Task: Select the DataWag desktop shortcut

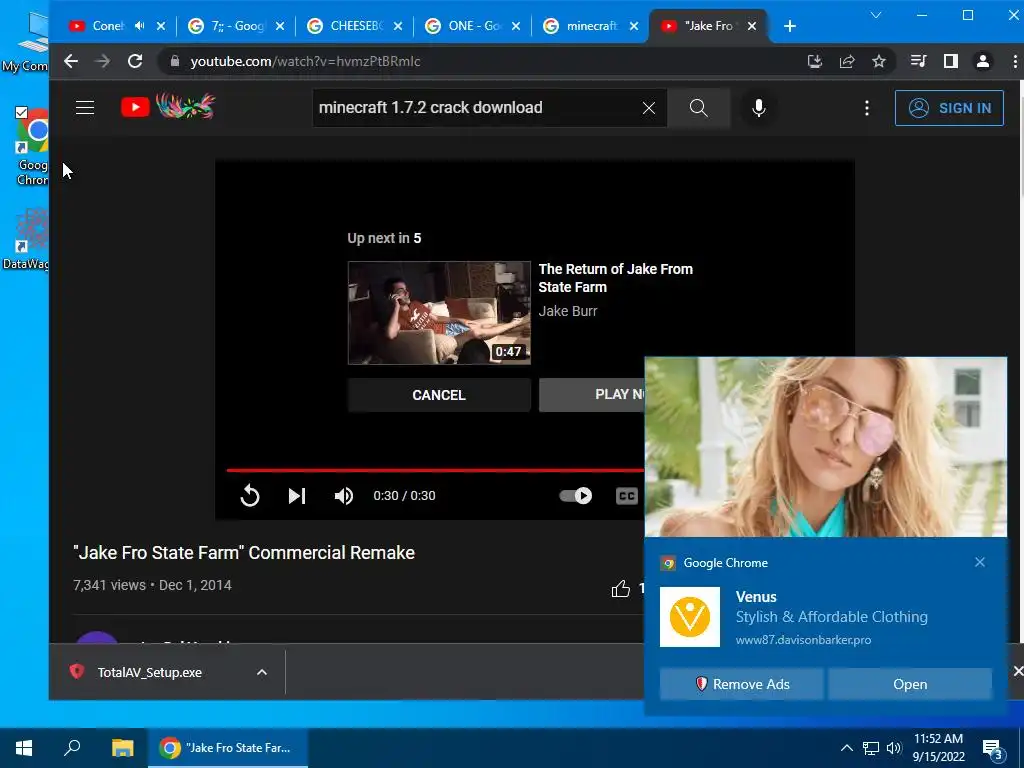Action: (26, 238)
